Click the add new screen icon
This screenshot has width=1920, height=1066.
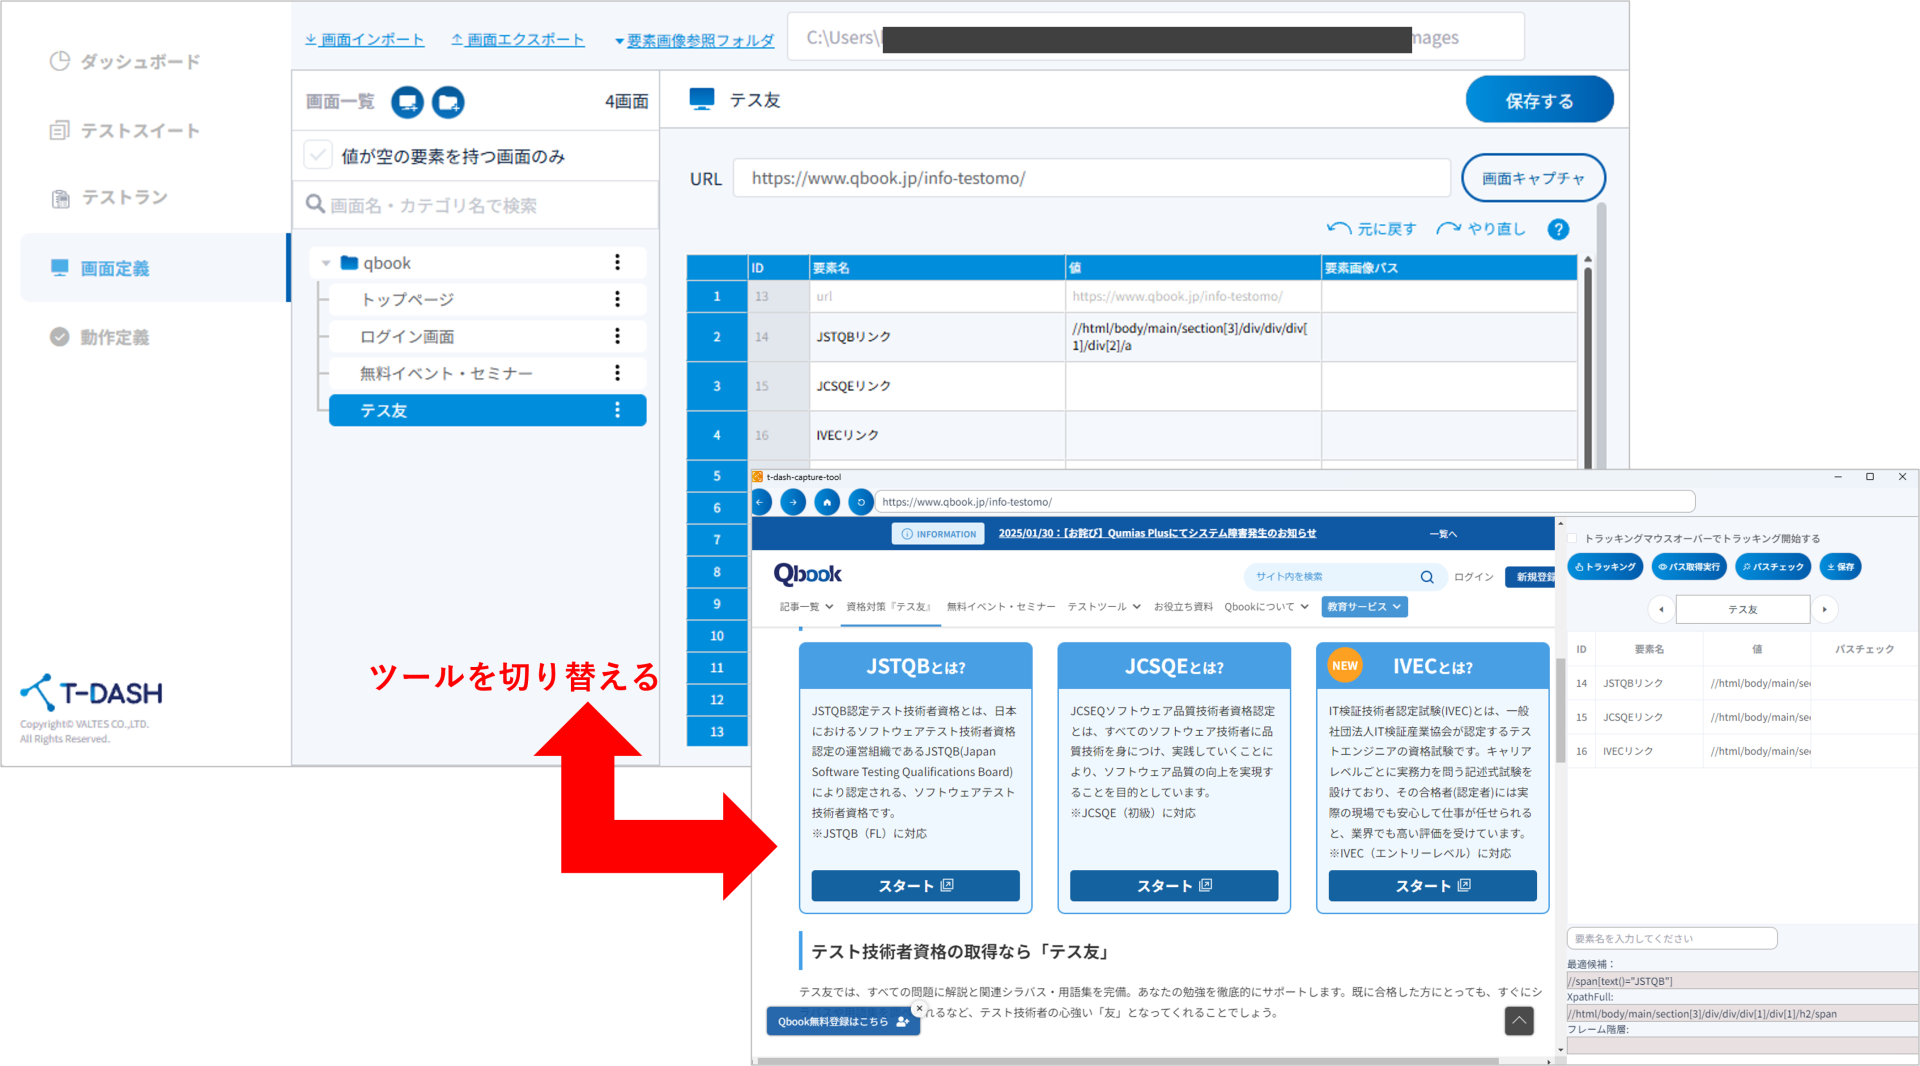pos(407,102)
